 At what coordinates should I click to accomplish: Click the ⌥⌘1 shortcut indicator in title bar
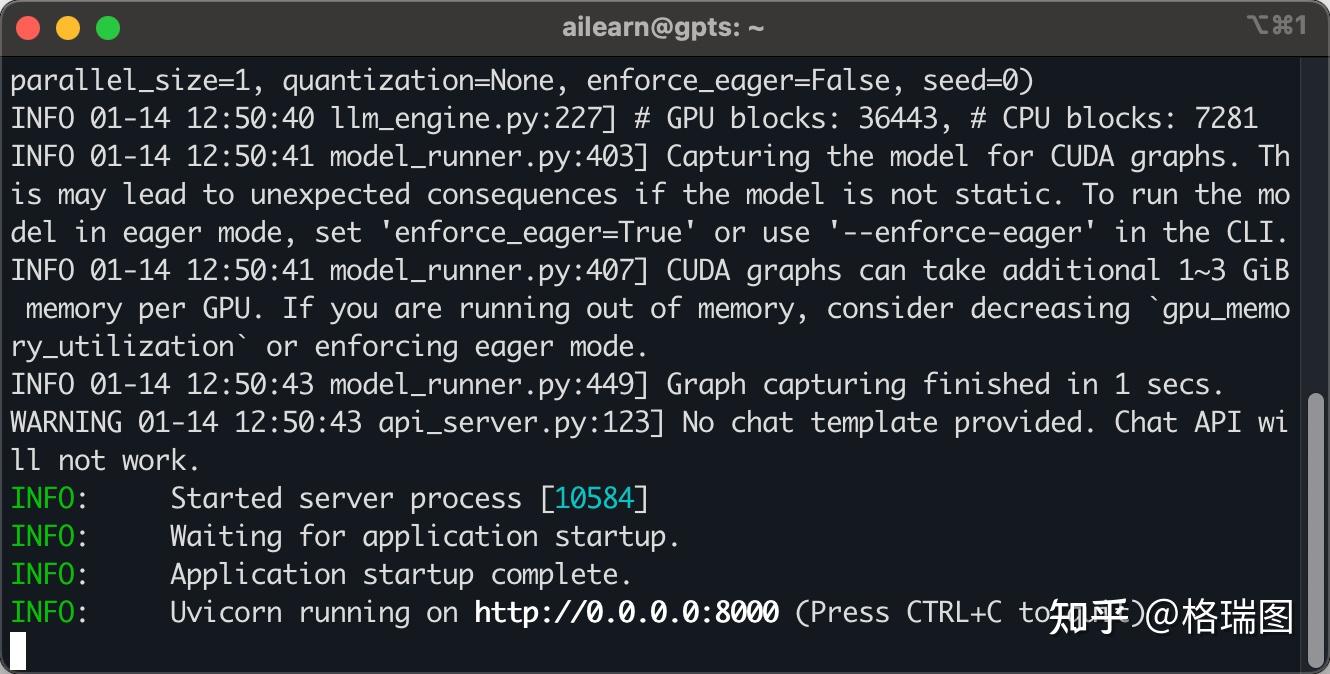tap(1277, 26)
